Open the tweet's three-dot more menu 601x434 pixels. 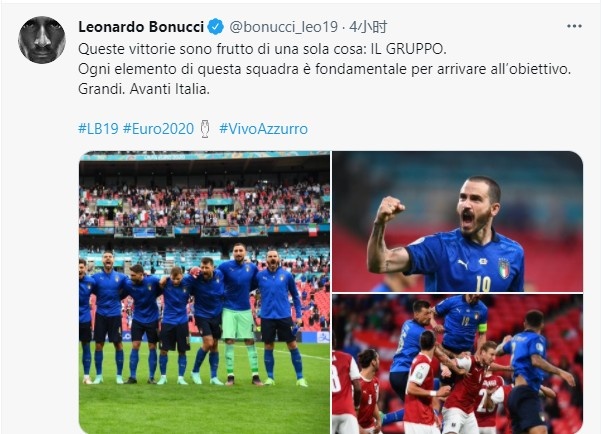[574, 26]
